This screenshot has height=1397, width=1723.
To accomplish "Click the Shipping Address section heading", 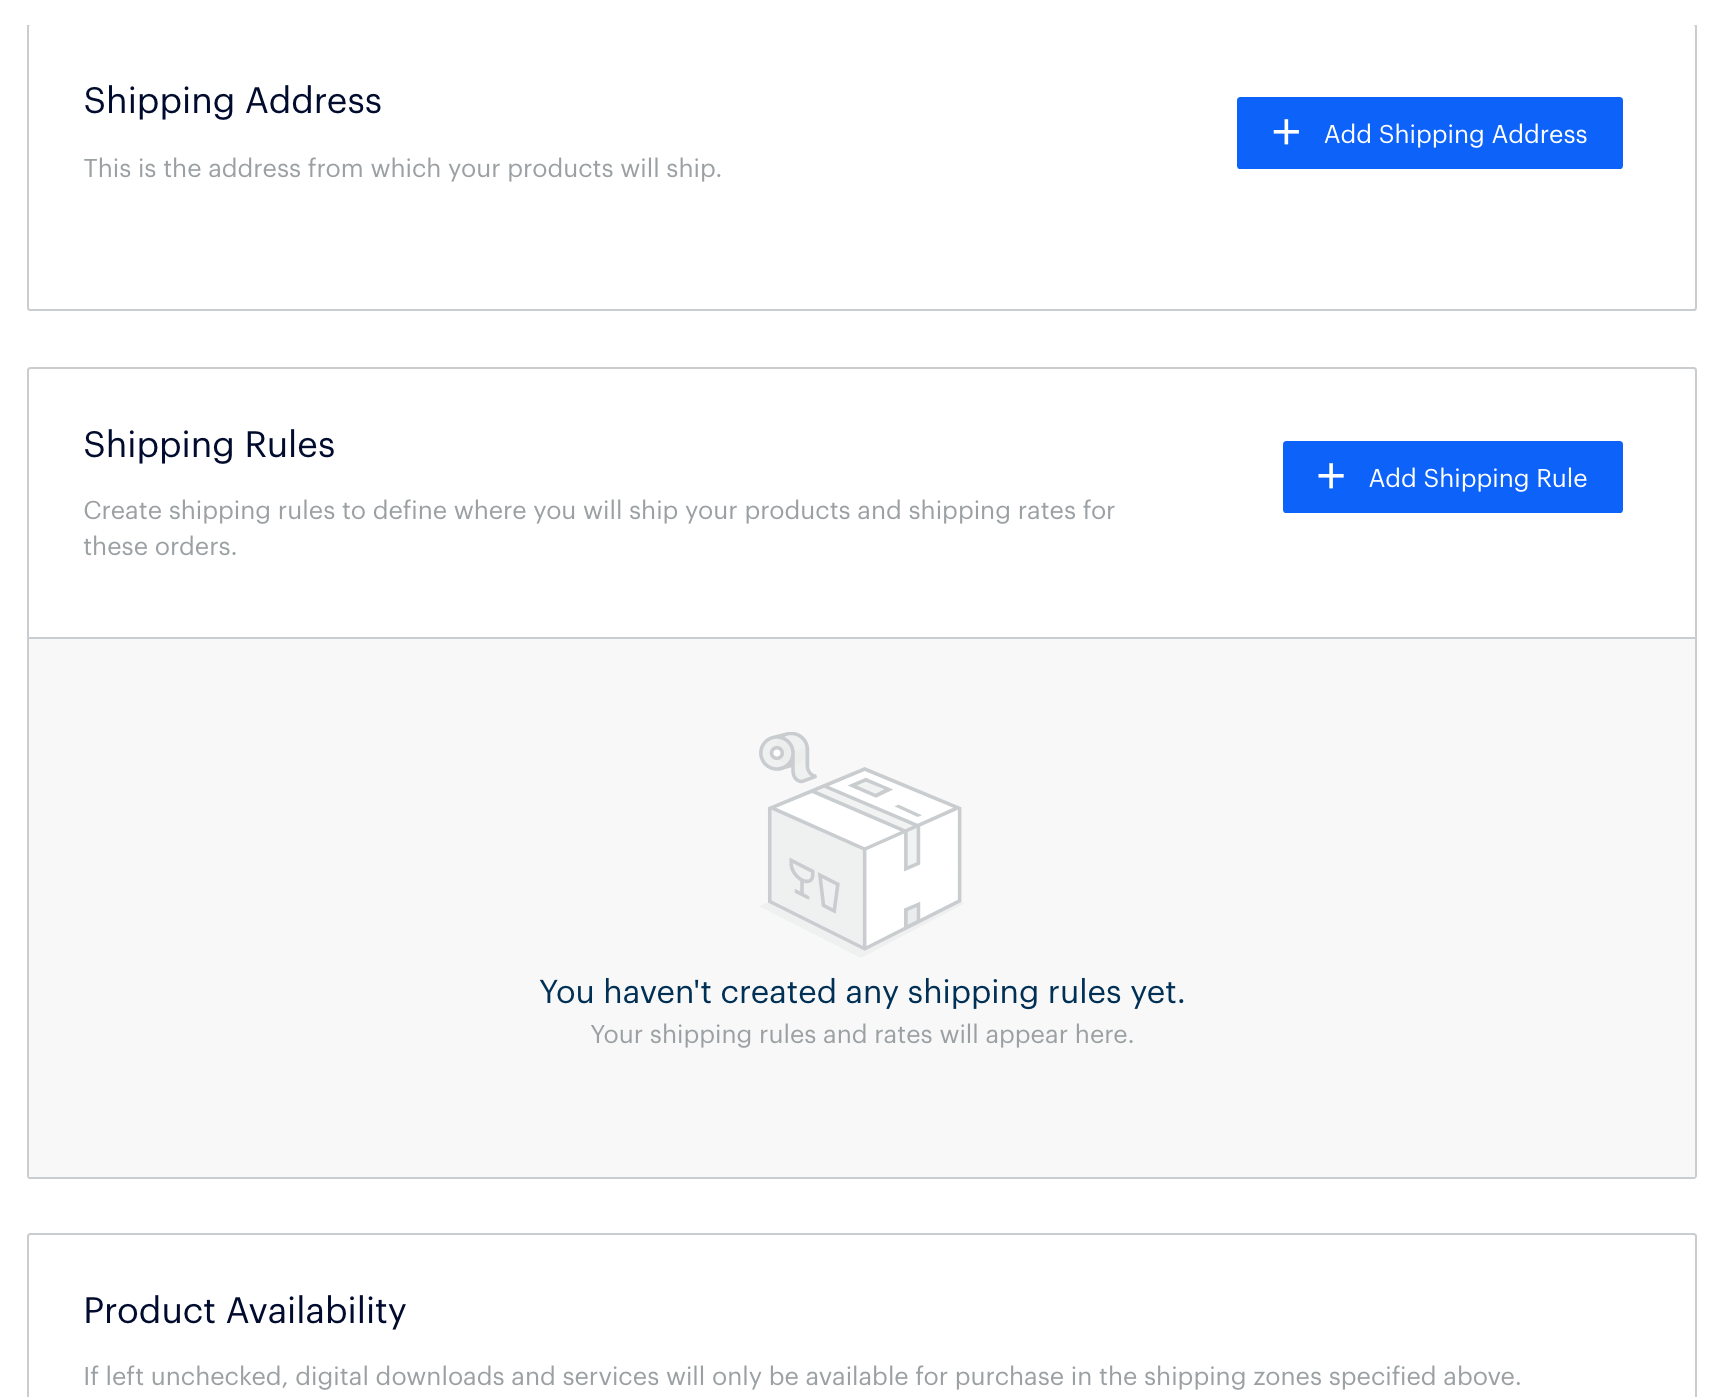I will [x=232, y=101].
